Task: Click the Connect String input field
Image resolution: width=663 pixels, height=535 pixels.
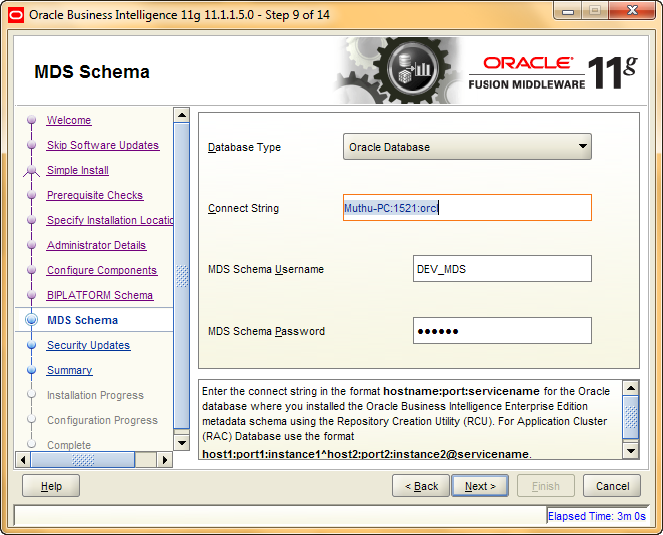Action: (467, 208)
